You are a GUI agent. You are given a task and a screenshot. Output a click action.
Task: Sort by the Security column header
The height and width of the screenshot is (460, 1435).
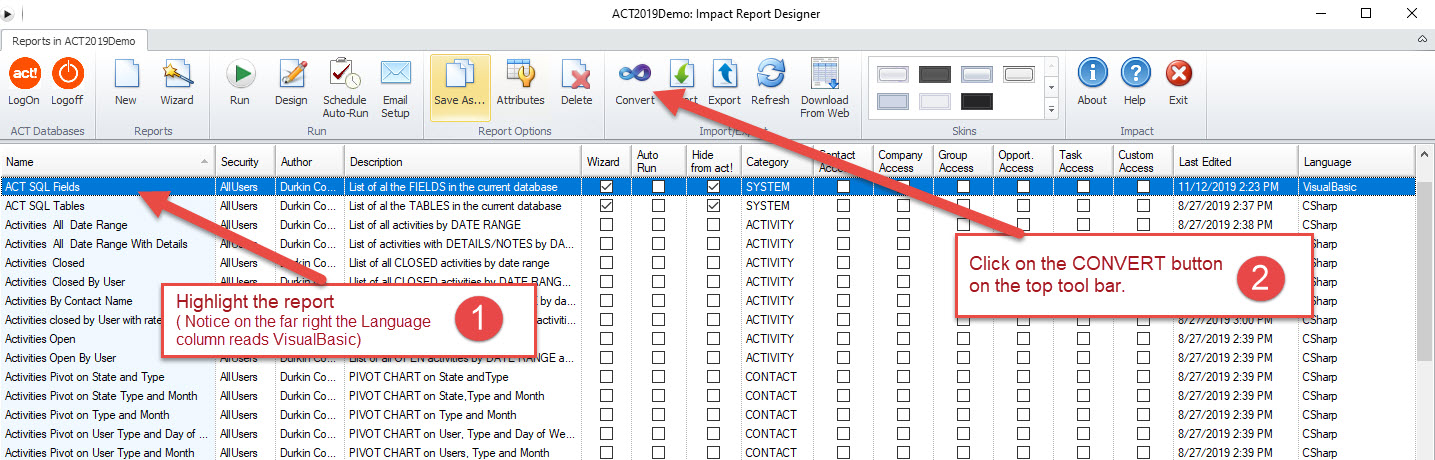244,162
